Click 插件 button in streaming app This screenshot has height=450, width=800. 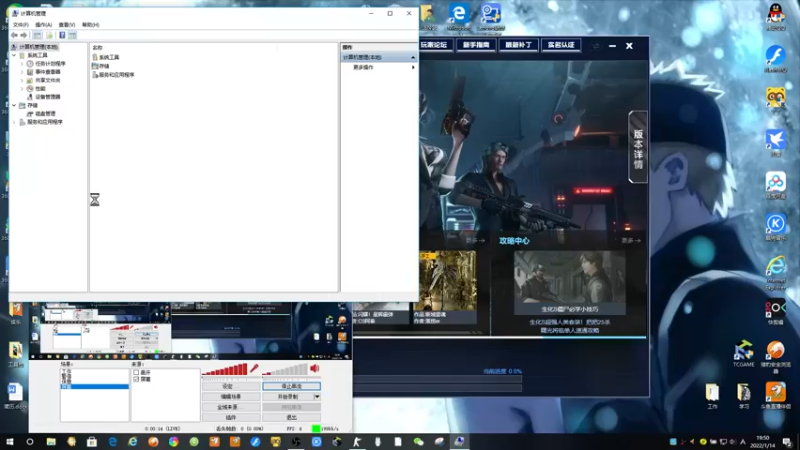coord(231,417)
